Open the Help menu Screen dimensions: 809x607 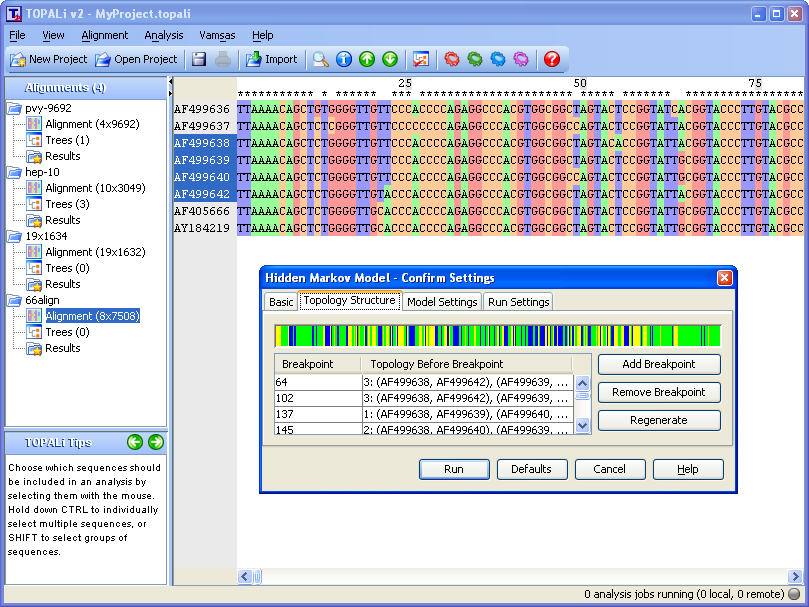263,35
